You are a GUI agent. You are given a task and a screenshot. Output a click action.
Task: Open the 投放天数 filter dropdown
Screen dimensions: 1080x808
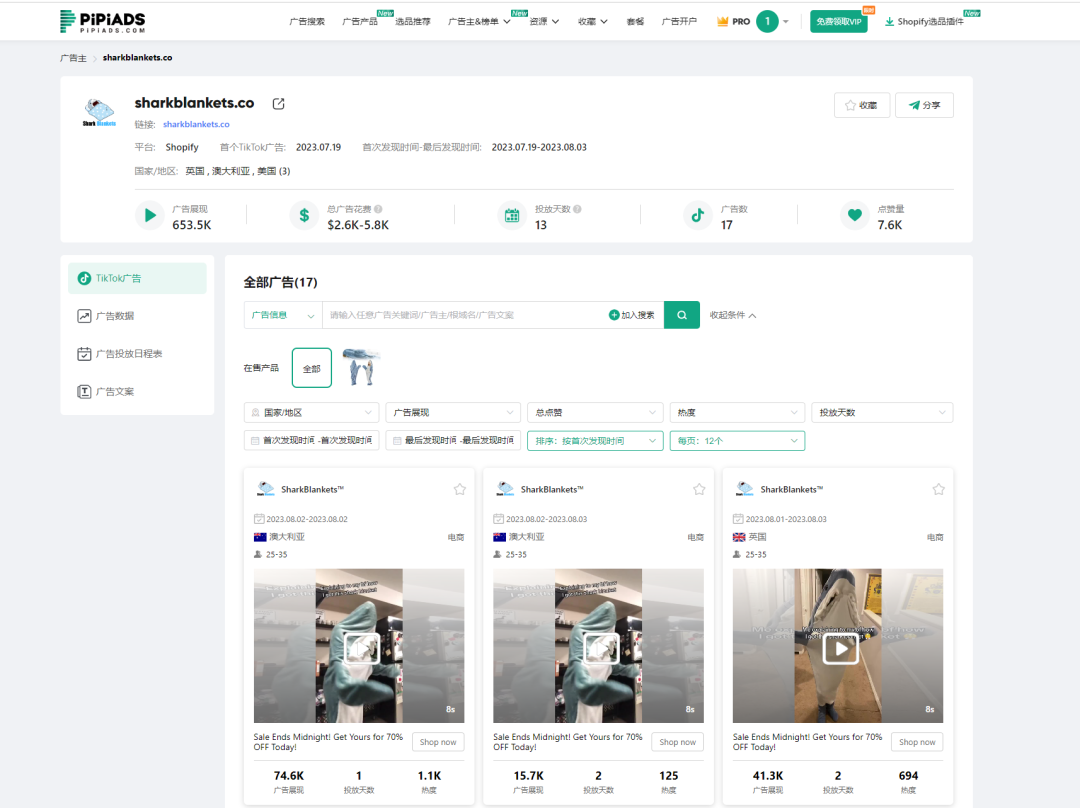(882, 413)
